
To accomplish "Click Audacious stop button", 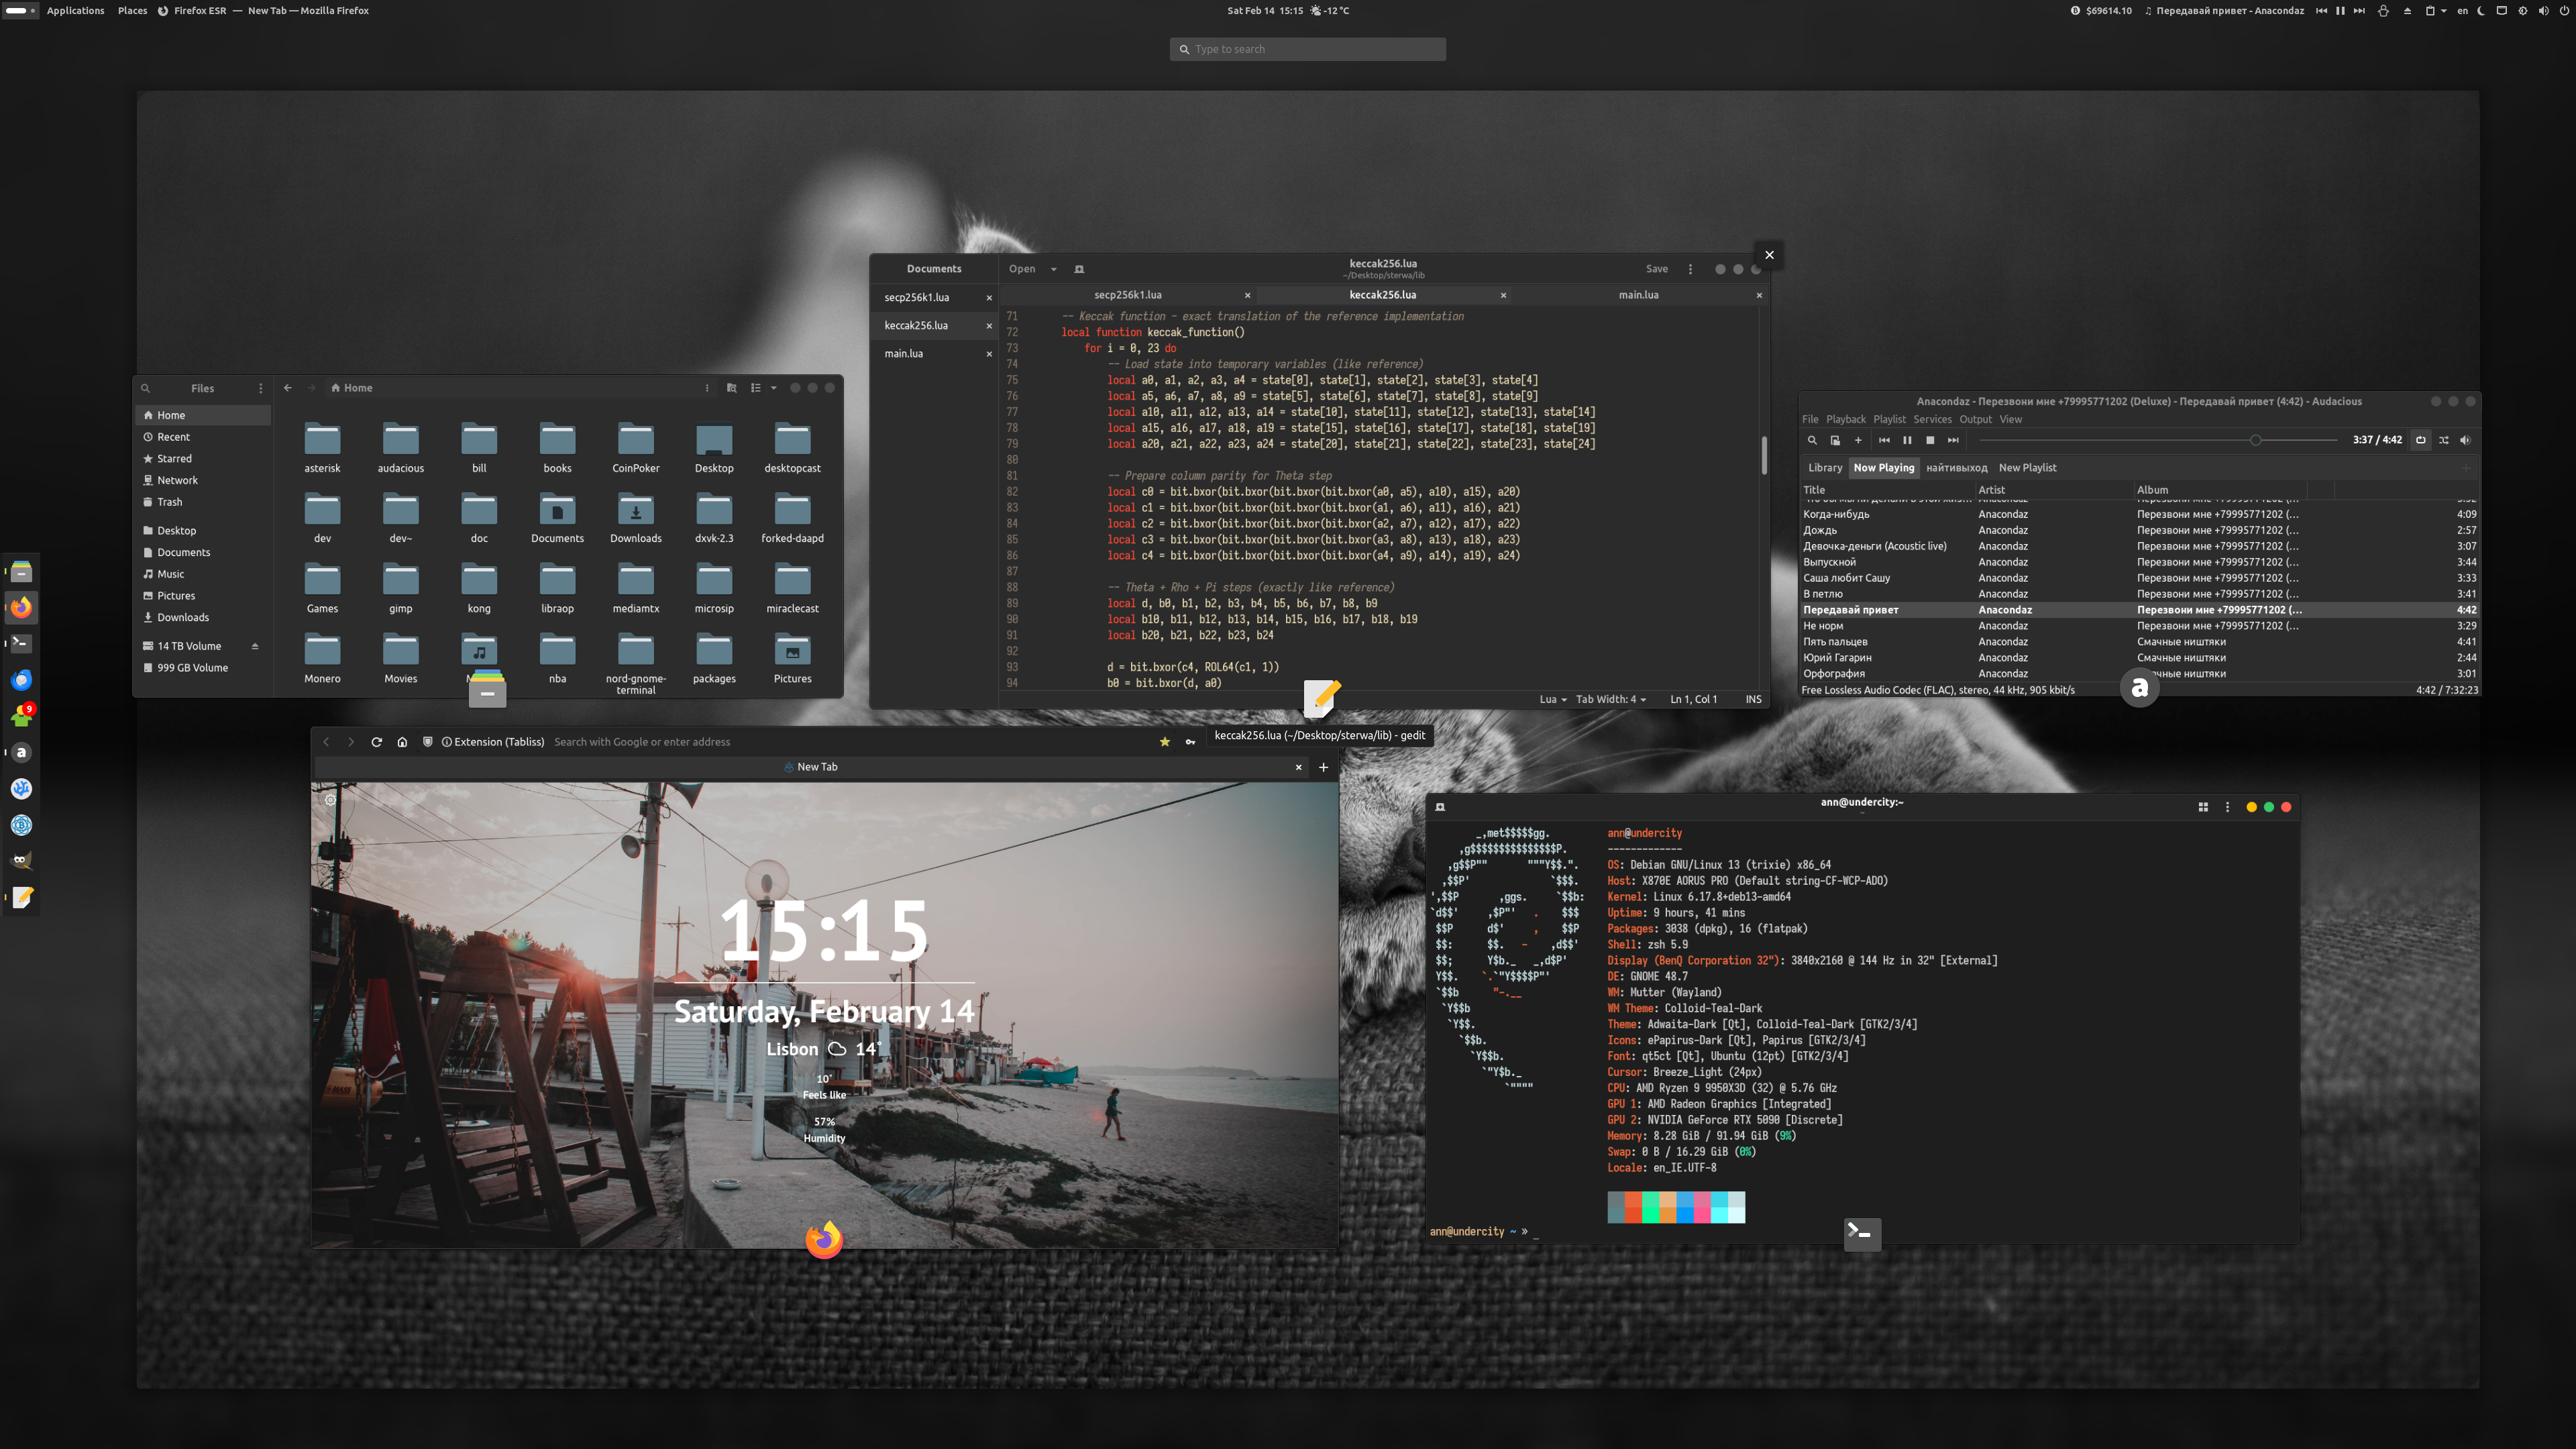I will [1930, 440].
